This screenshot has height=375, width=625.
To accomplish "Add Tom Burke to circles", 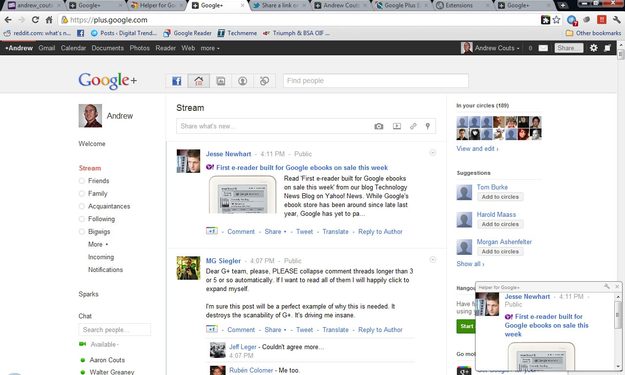I will point(500,197).
